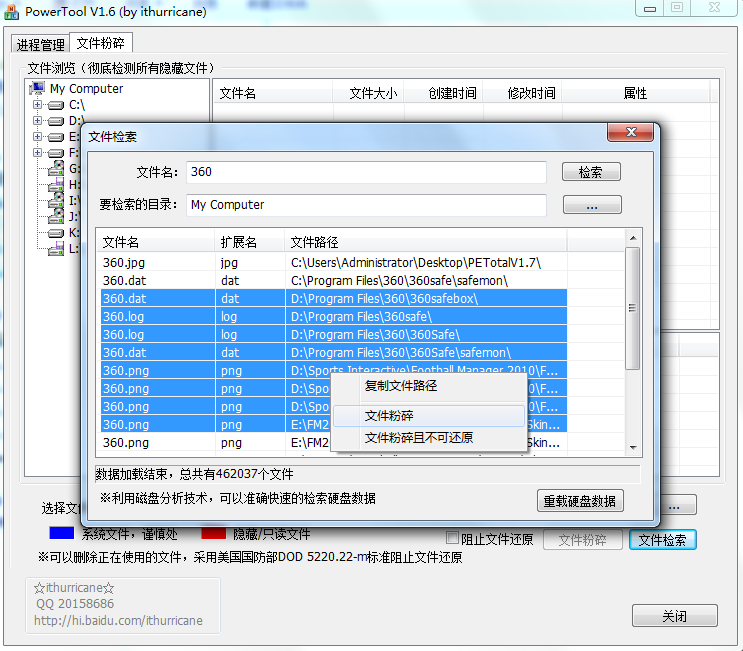
Task: Select 360.log row in D:\Program Files\360safe\
Action: pos(334,316)
